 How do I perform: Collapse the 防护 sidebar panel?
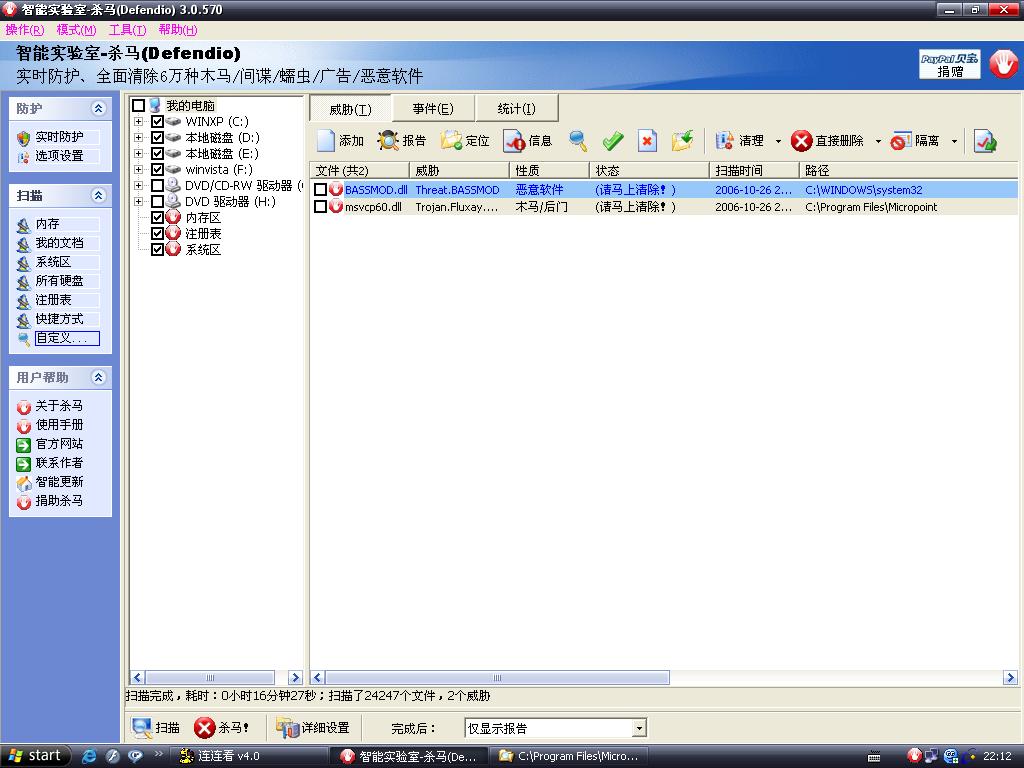coord(99,108)
